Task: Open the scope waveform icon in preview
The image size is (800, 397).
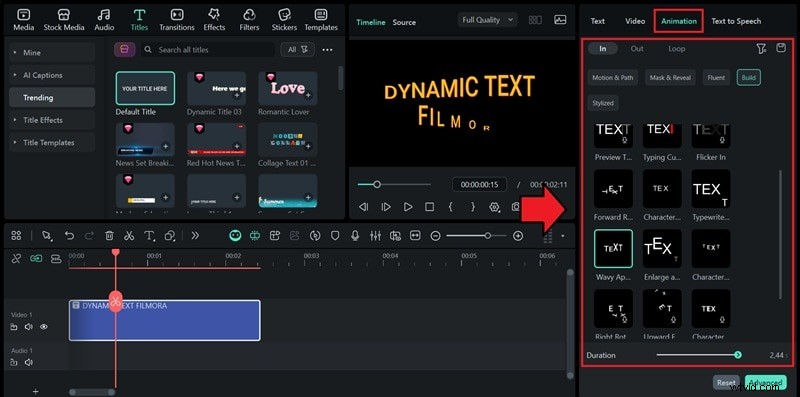Action: (x=560, y=20)
